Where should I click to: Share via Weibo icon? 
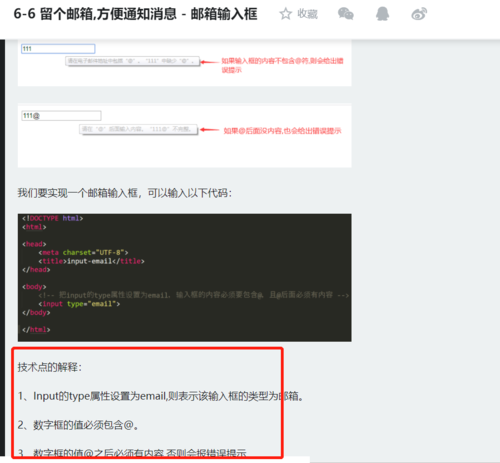(419, 14)
